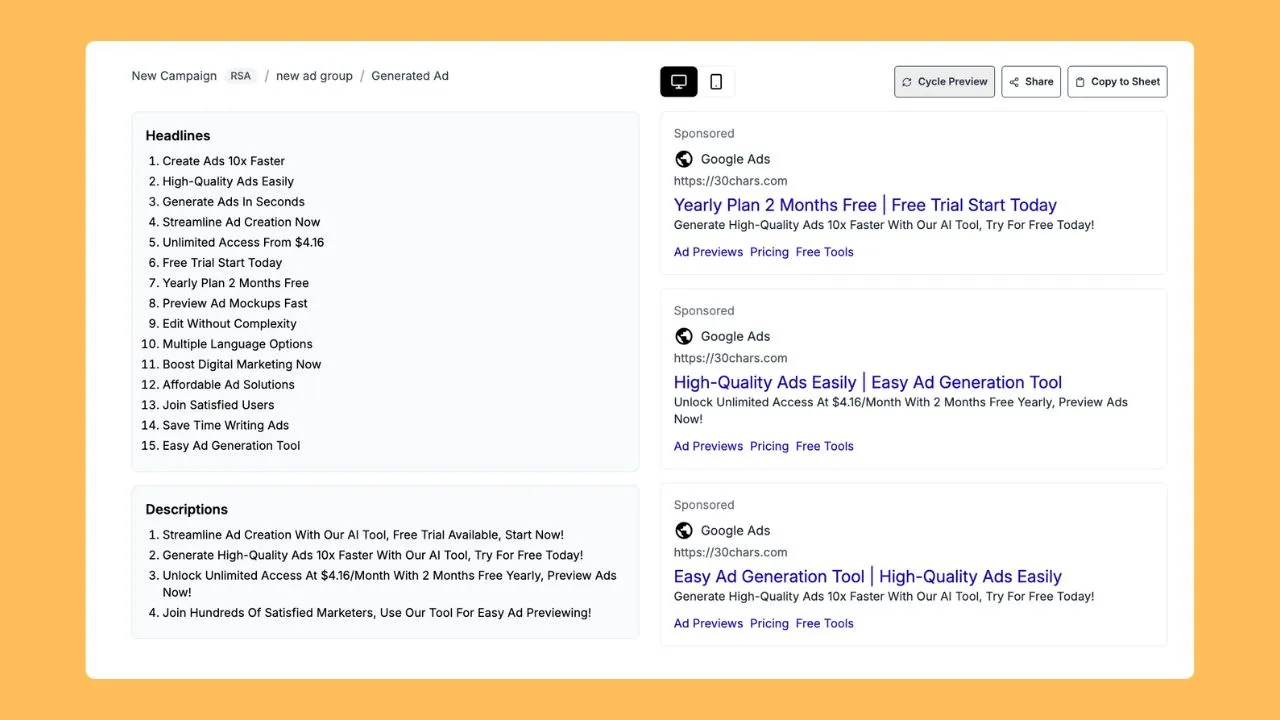Select headline Generate Ads In Seconds
This screenshot has width=1280, height=720.
click(234, 201)
